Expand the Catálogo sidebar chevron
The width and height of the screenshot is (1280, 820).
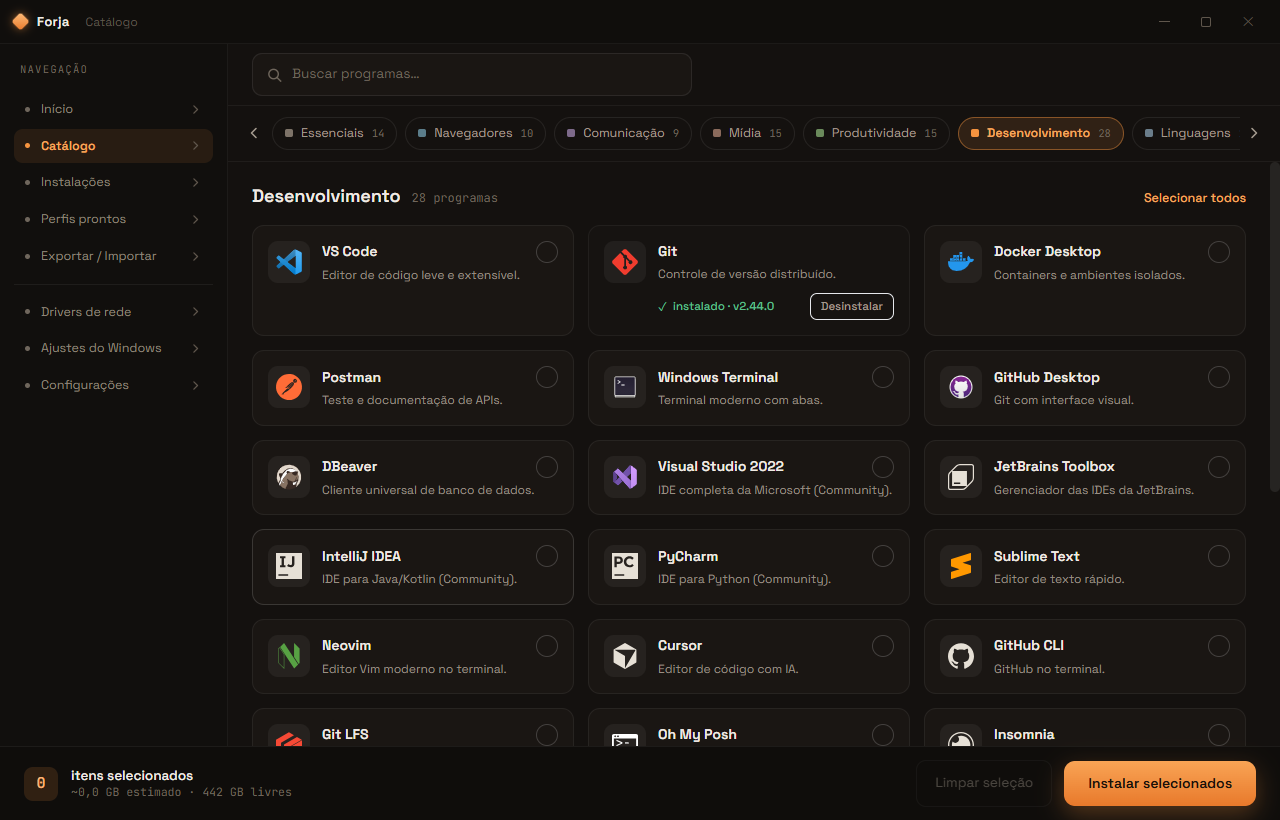pos(196,146)
